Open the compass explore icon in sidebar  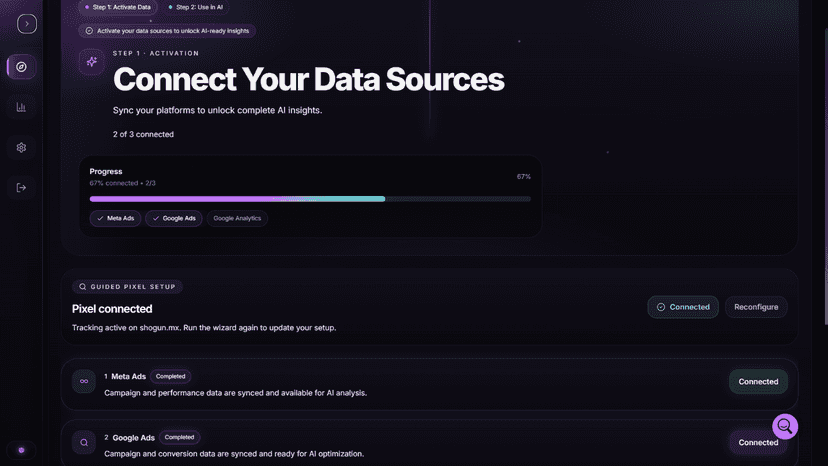coord(22,67)
